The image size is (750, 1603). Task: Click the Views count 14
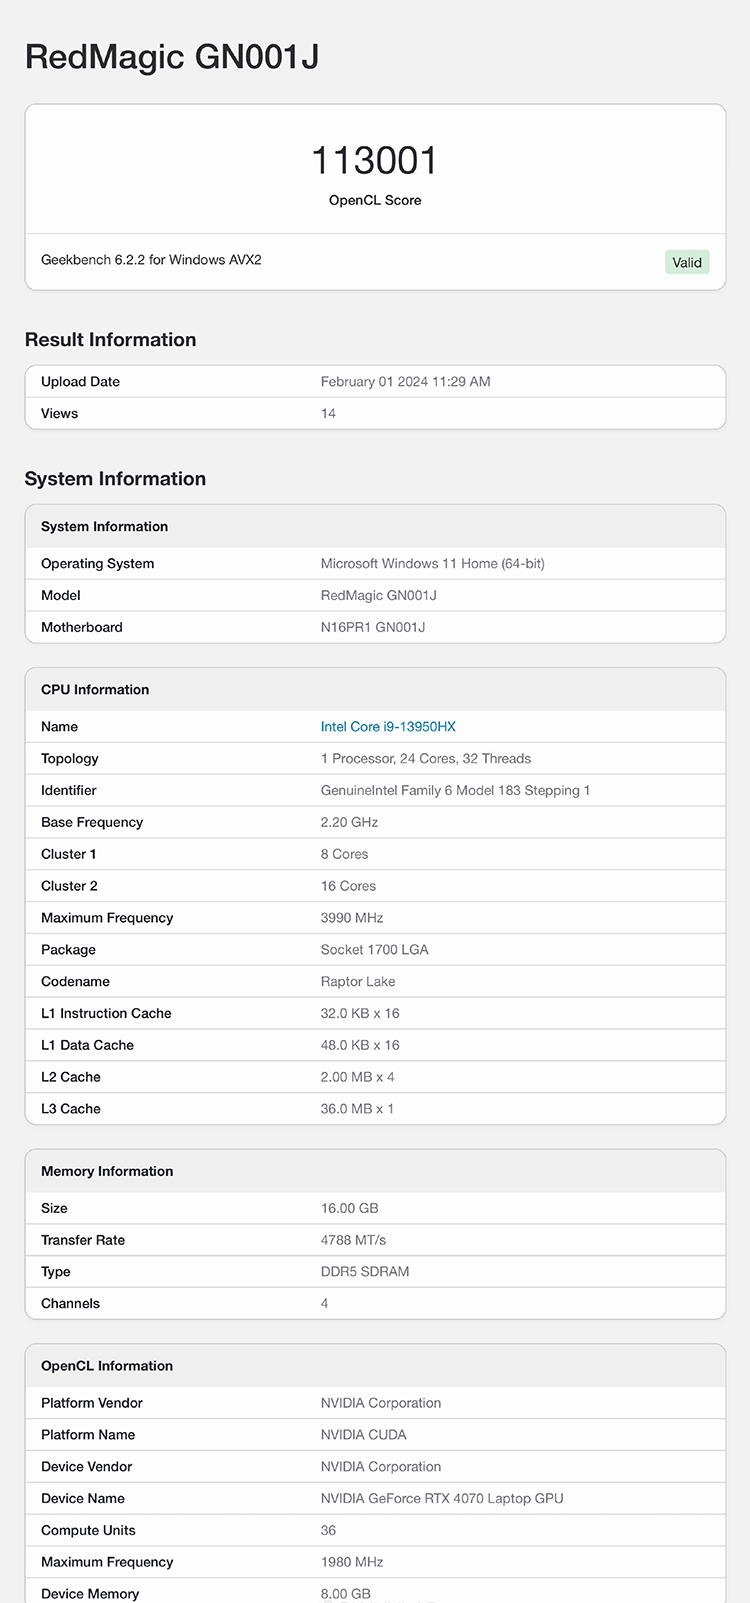pos(328,414)
